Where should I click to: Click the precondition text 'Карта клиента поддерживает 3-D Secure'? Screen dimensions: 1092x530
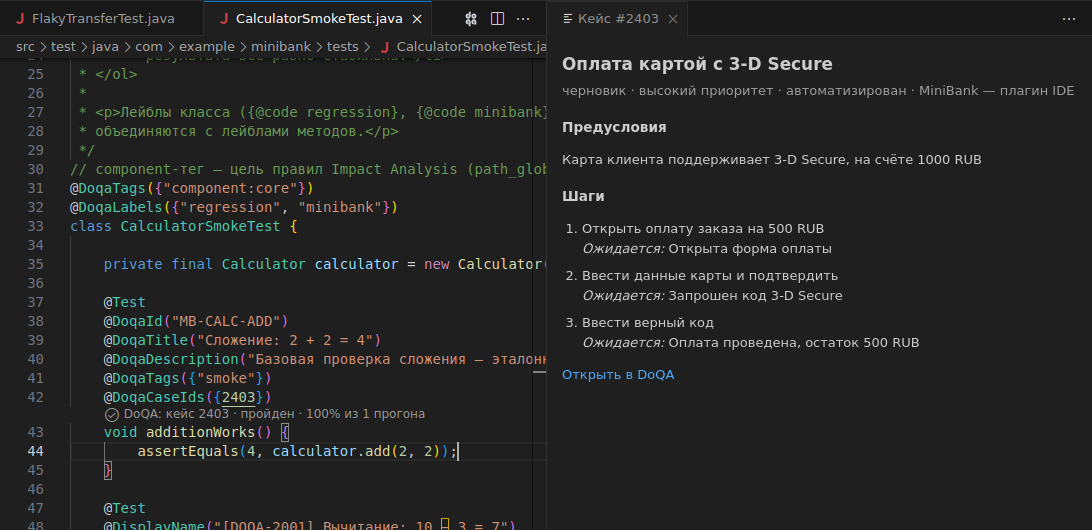772,159
